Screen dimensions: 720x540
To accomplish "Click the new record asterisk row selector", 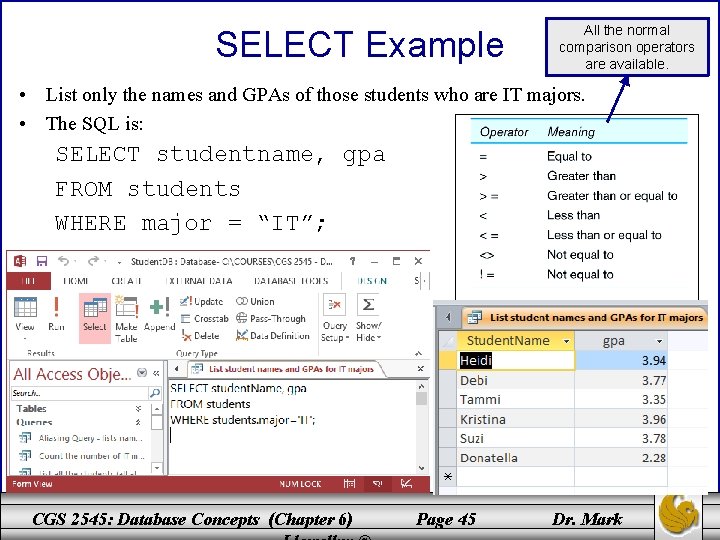I will 448,477.
